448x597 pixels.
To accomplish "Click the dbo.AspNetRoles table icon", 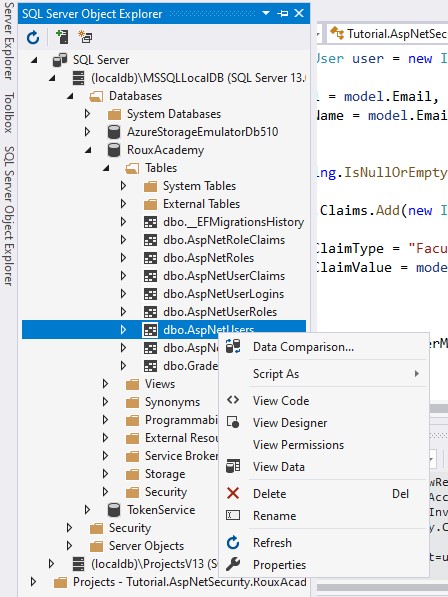I will (150, 258).
